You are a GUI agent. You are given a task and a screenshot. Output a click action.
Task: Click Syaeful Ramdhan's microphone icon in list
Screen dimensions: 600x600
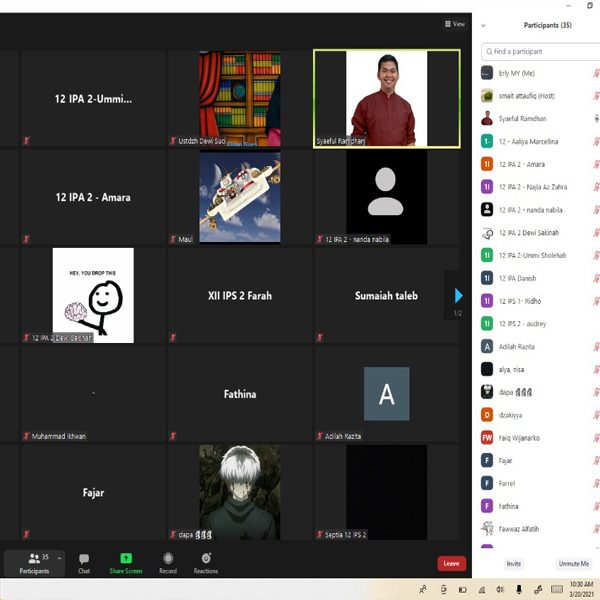point(595,119)
